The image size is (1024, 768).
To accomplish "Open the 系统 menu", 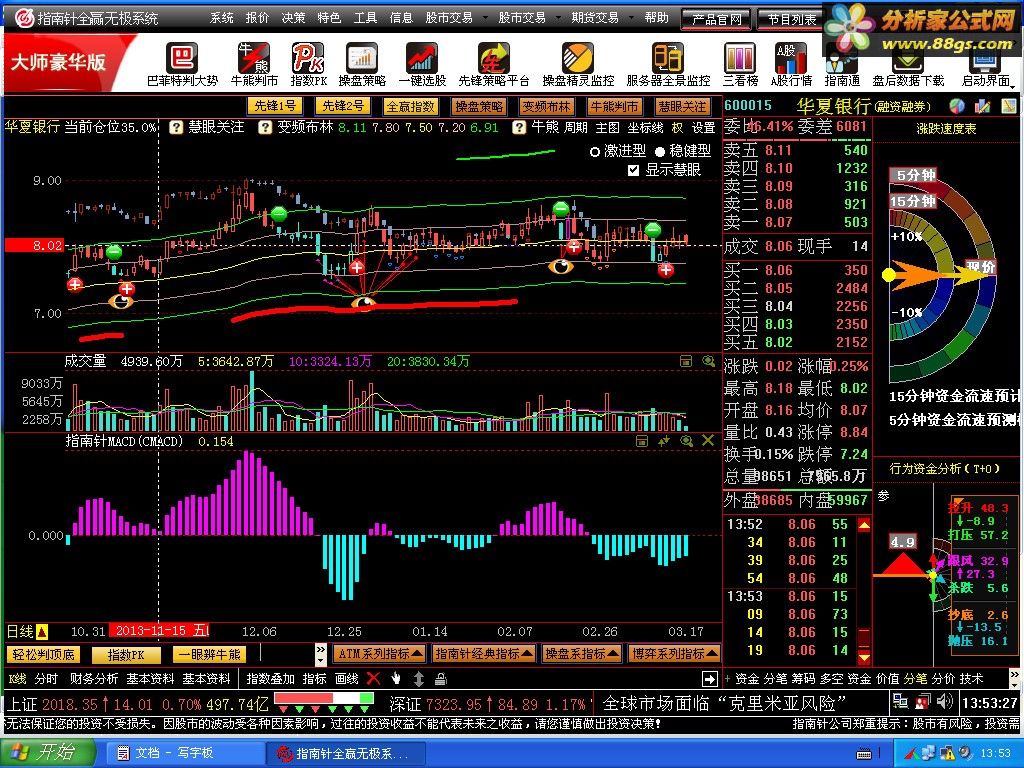I will click(x=222, y=18).
